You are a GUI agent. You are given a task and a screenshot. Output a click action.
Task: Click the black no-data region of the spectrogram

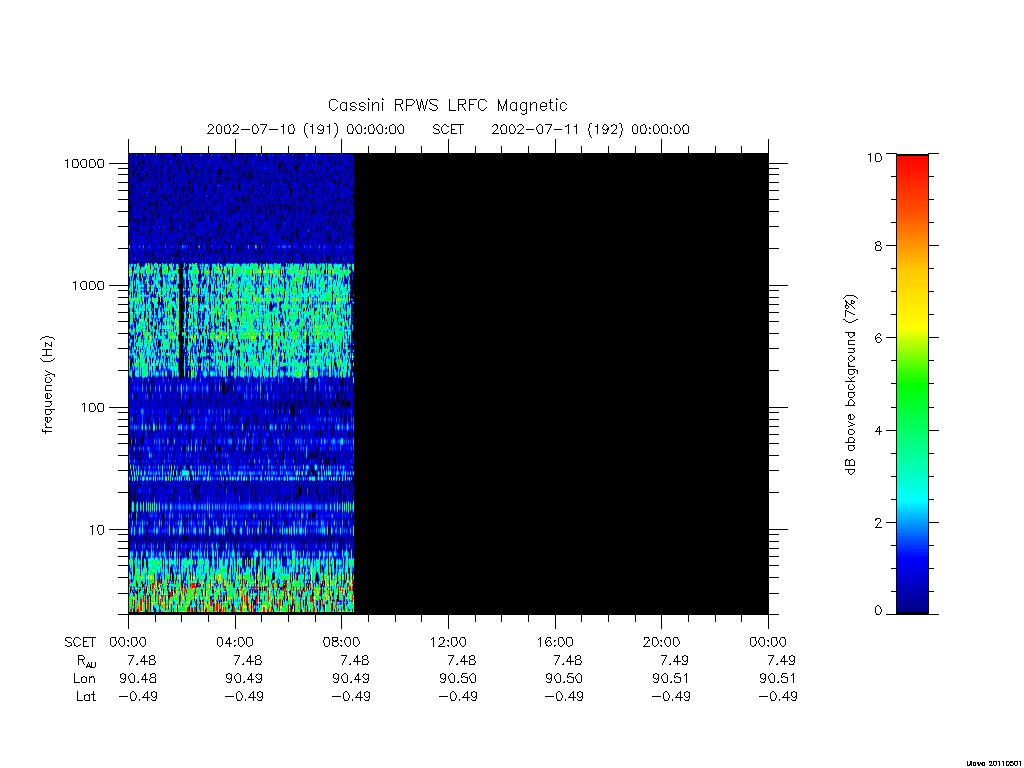tap(561, 383)
